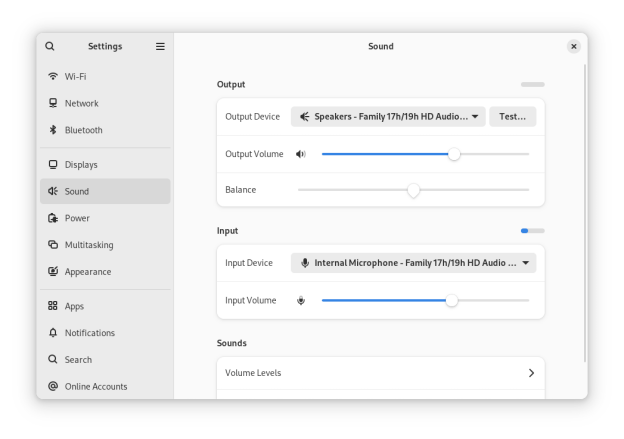Click the Test output button
624x439 pixels.
[512, 116]
